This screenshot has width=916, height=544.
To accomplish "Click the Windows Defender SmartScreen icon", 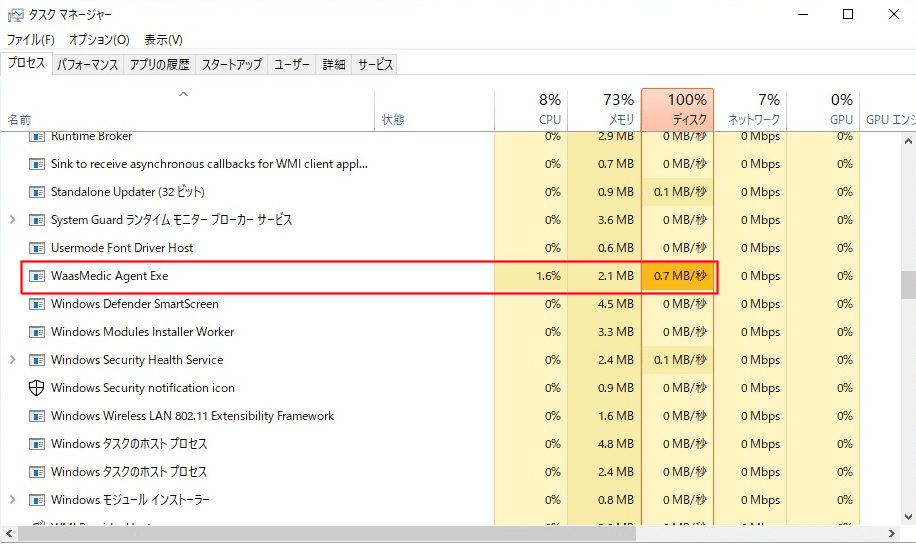I will click(x=36, y=304).
